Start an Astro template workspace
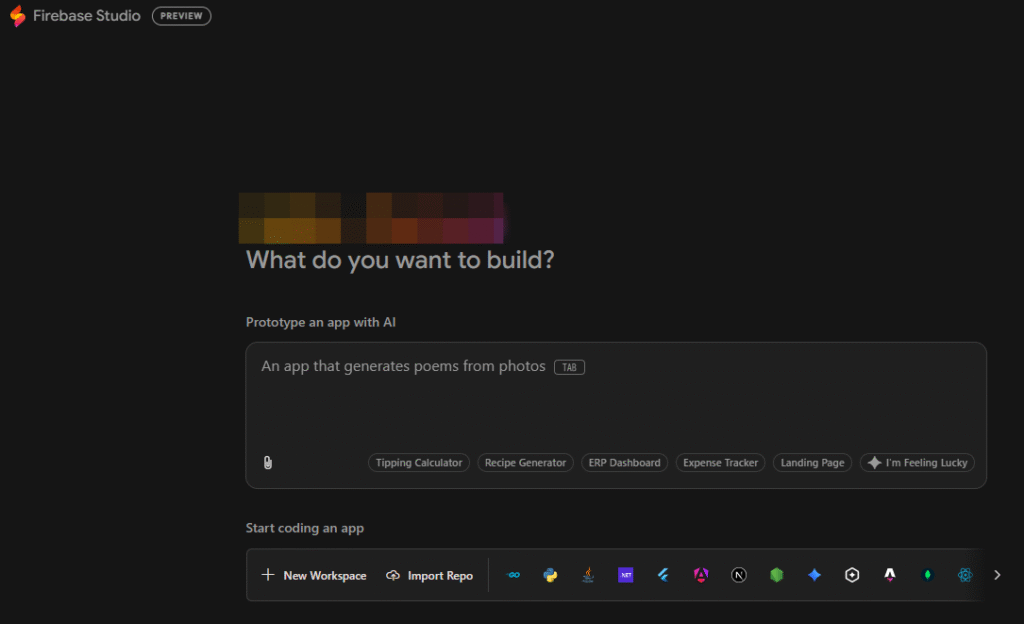 (889, 575)
